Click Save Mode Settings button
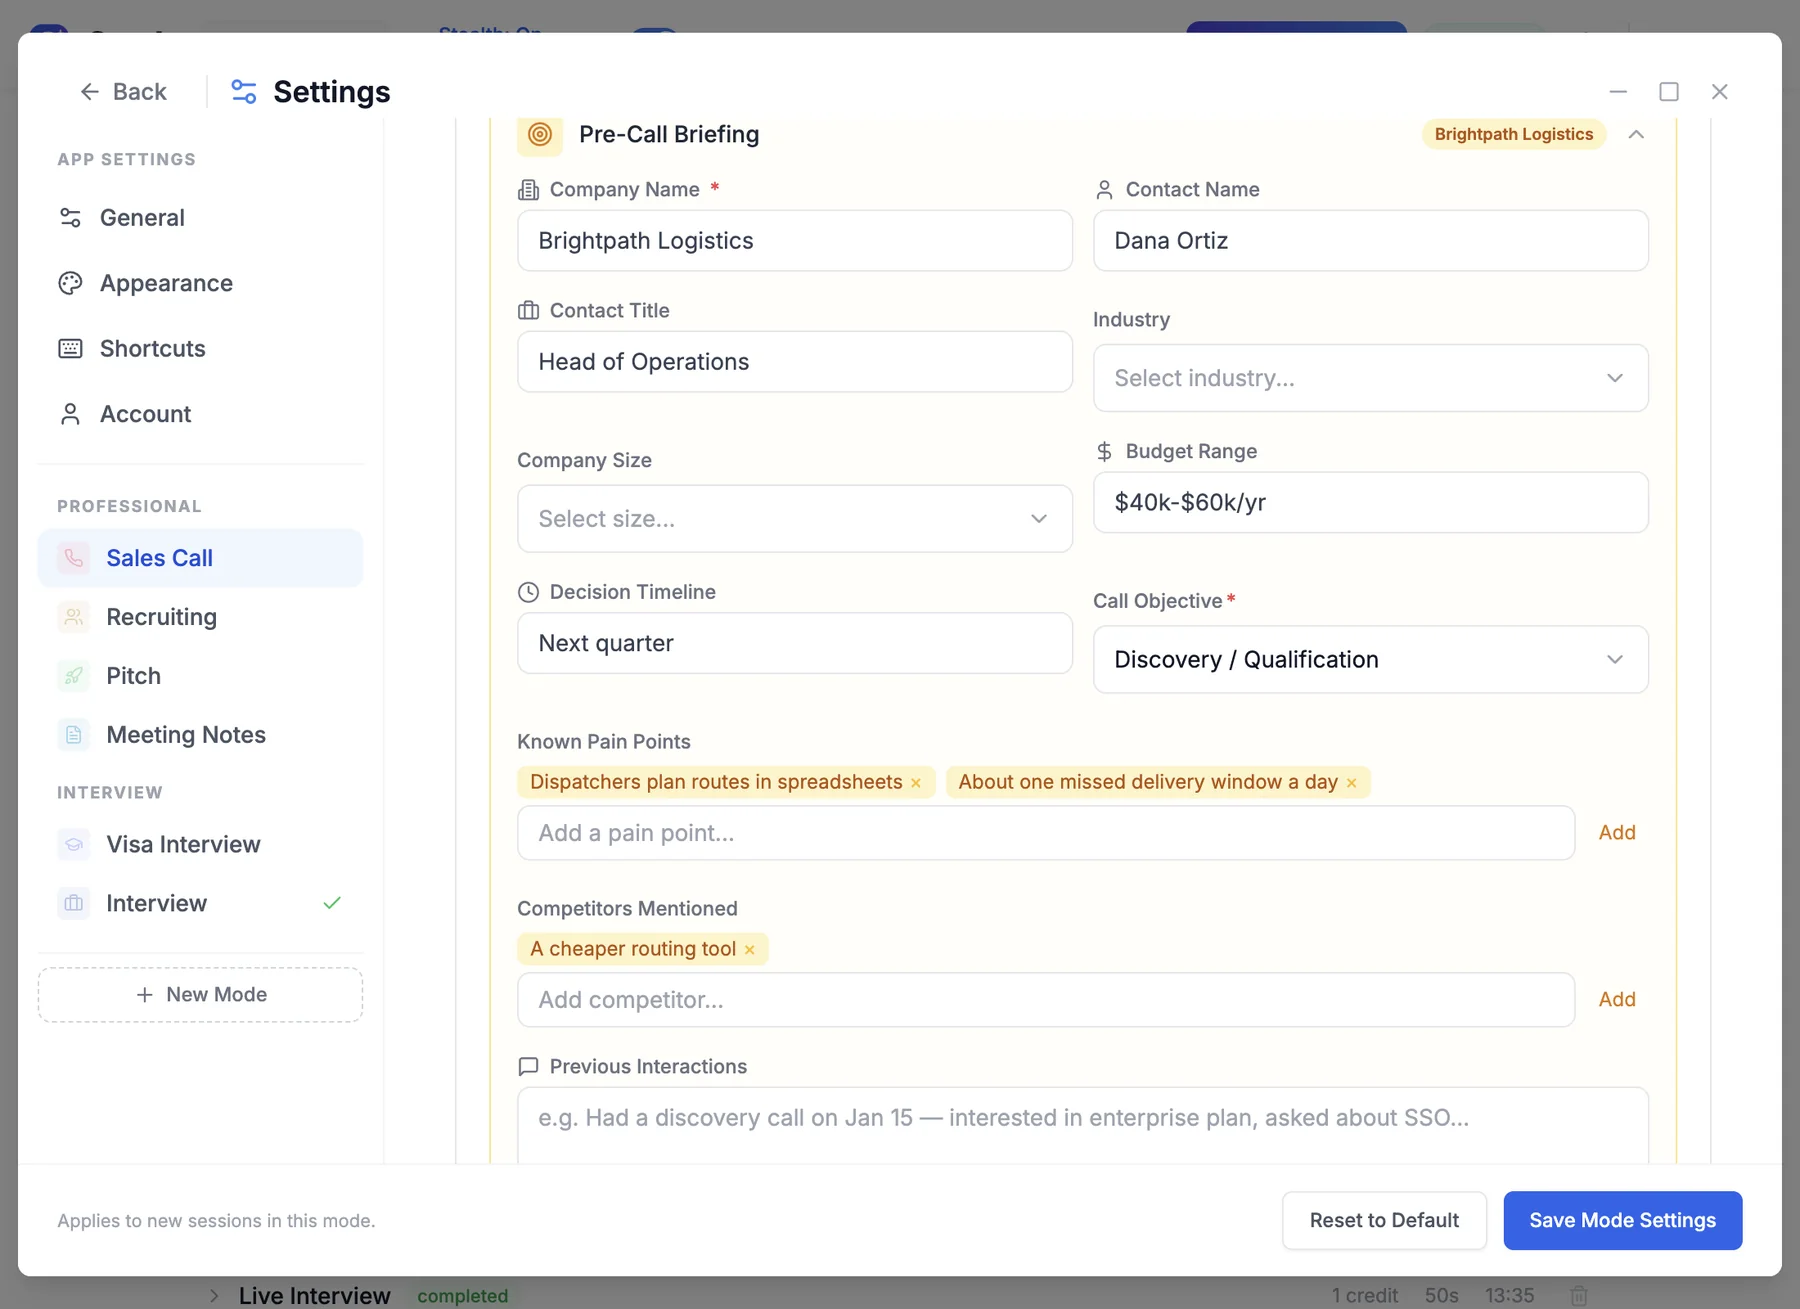 pyautogui.click(x=1623, y=1220)
